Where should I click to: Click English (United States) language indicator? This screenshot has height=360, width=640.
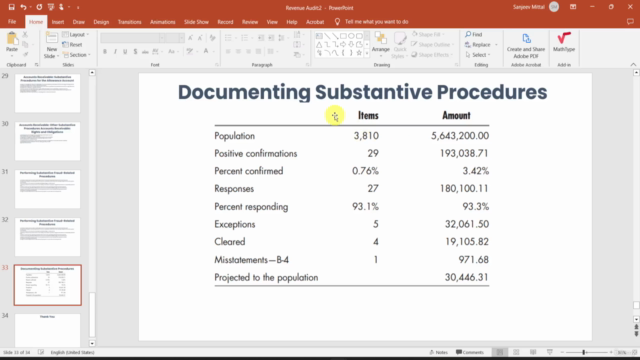point(72,352)
